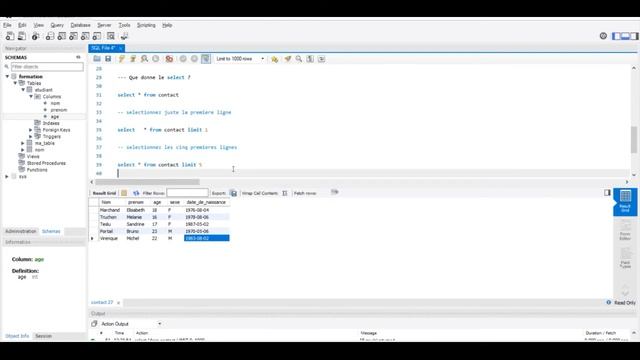Viewport: 640px width, 360px height.
Task: Expand the sys schema
Action: 7,177
